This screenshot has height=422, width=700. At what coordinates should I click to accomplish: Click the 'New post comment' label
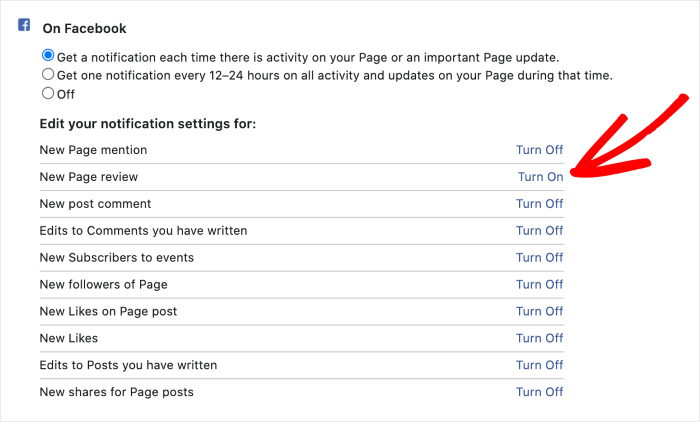coord(96,204)
